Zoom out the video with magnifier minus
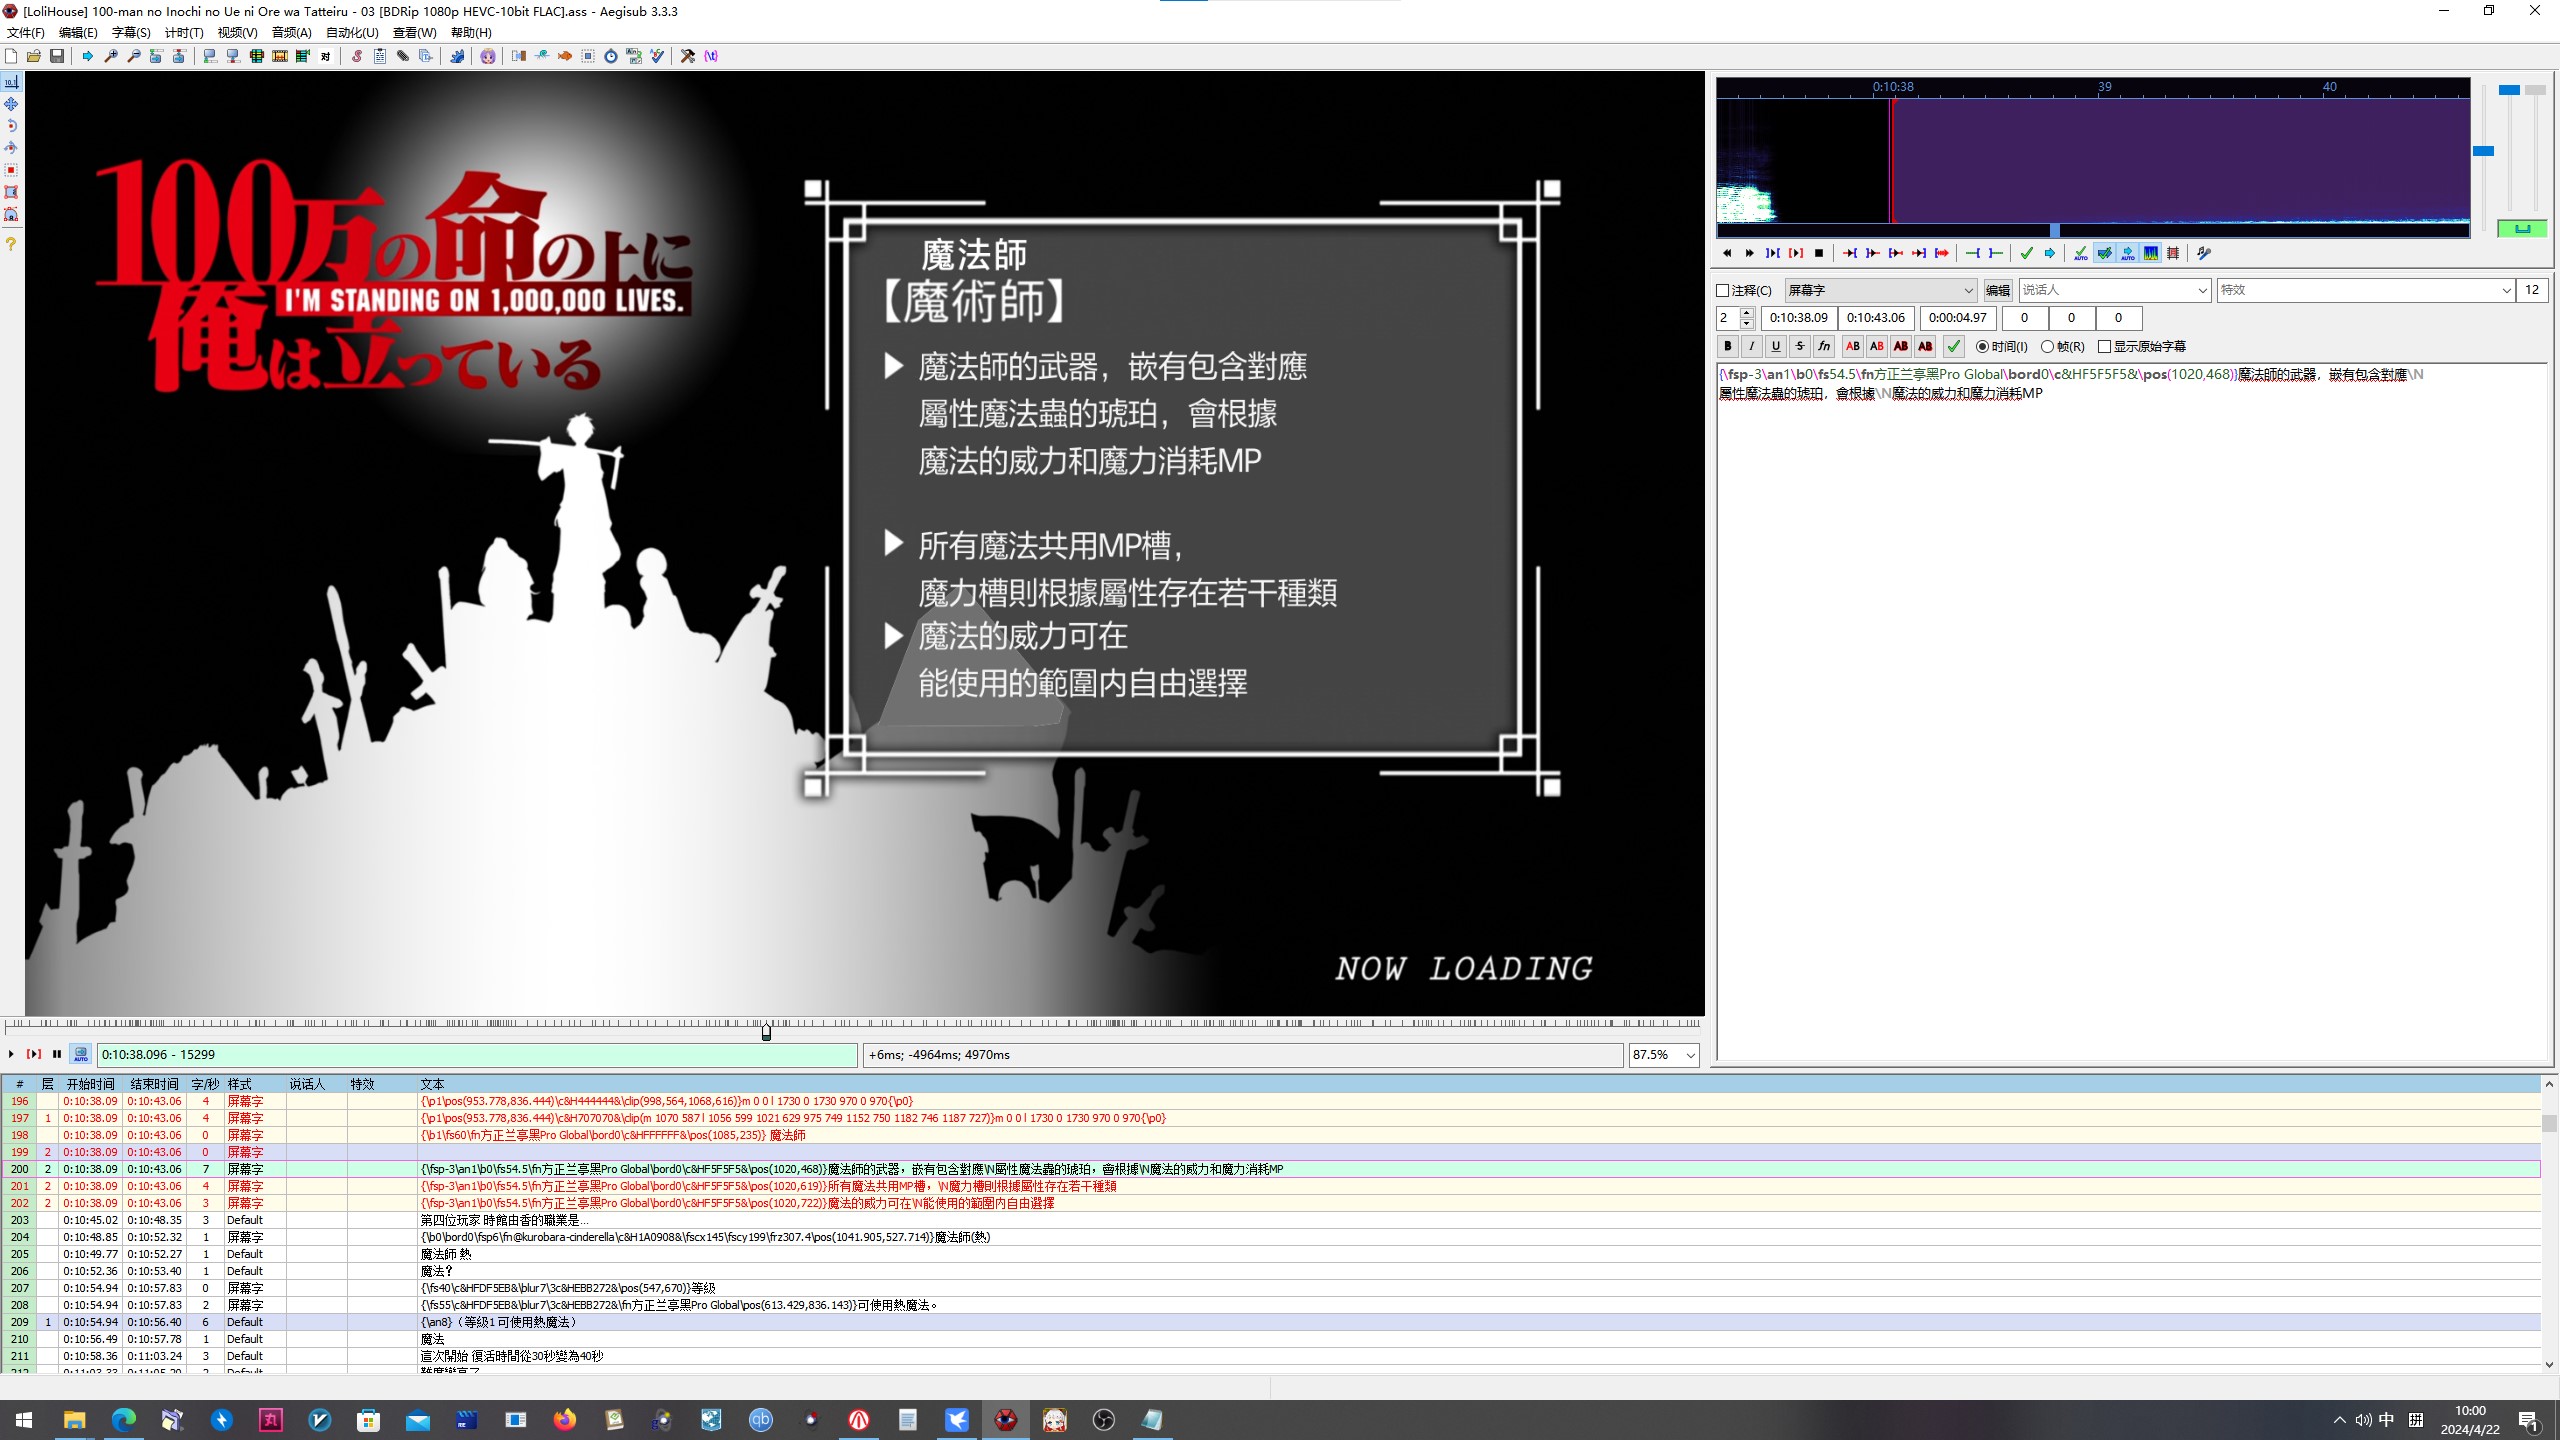Image resolution: width=2560 pixels, height=1440 pixels. pos(134,56)
